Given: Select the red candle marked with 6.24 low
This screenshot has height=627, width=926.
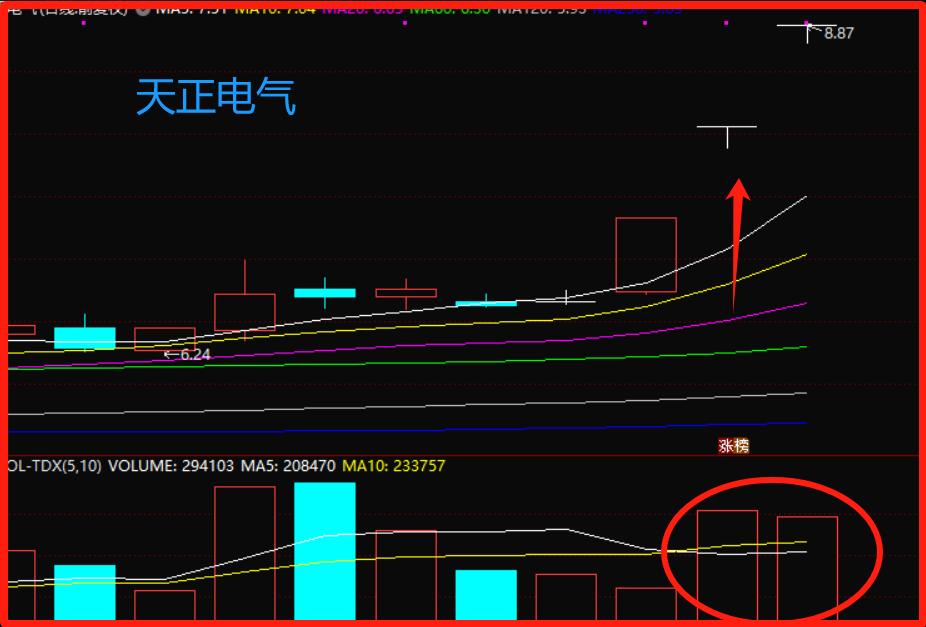Looking at the screenshot, I should coord(165,339).
